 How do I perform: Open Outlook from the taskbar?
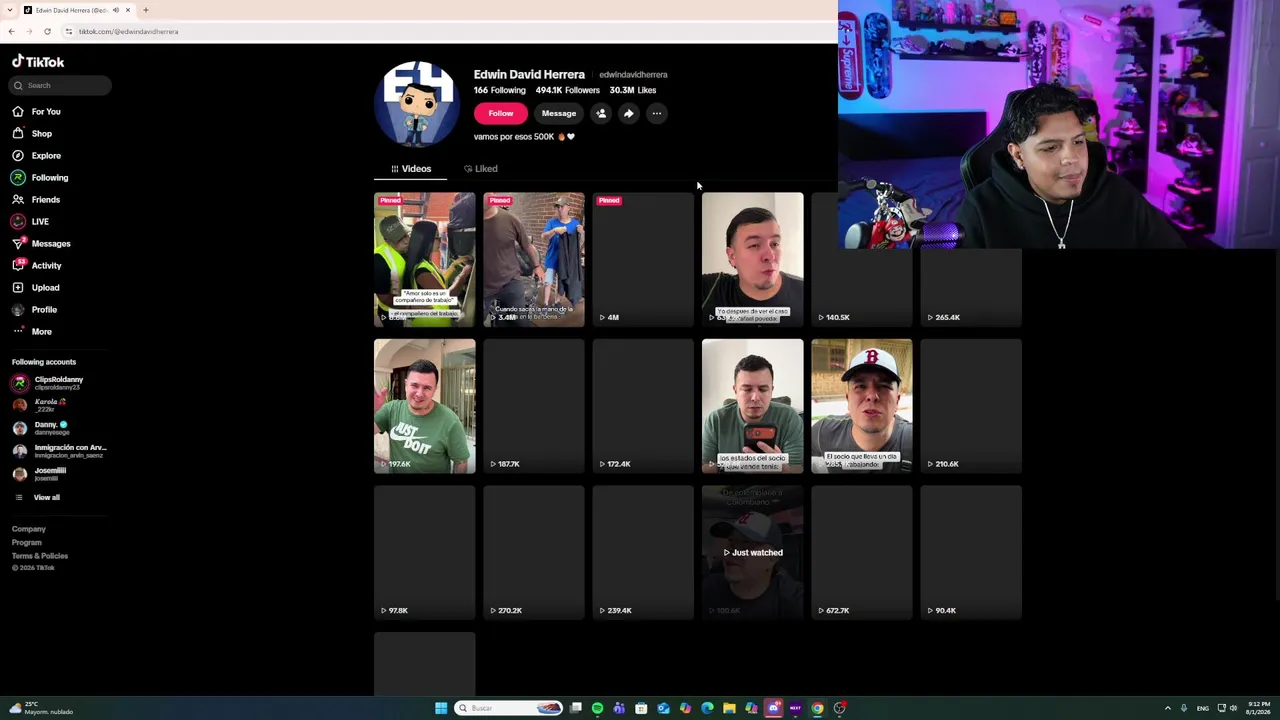click(663, 708)
